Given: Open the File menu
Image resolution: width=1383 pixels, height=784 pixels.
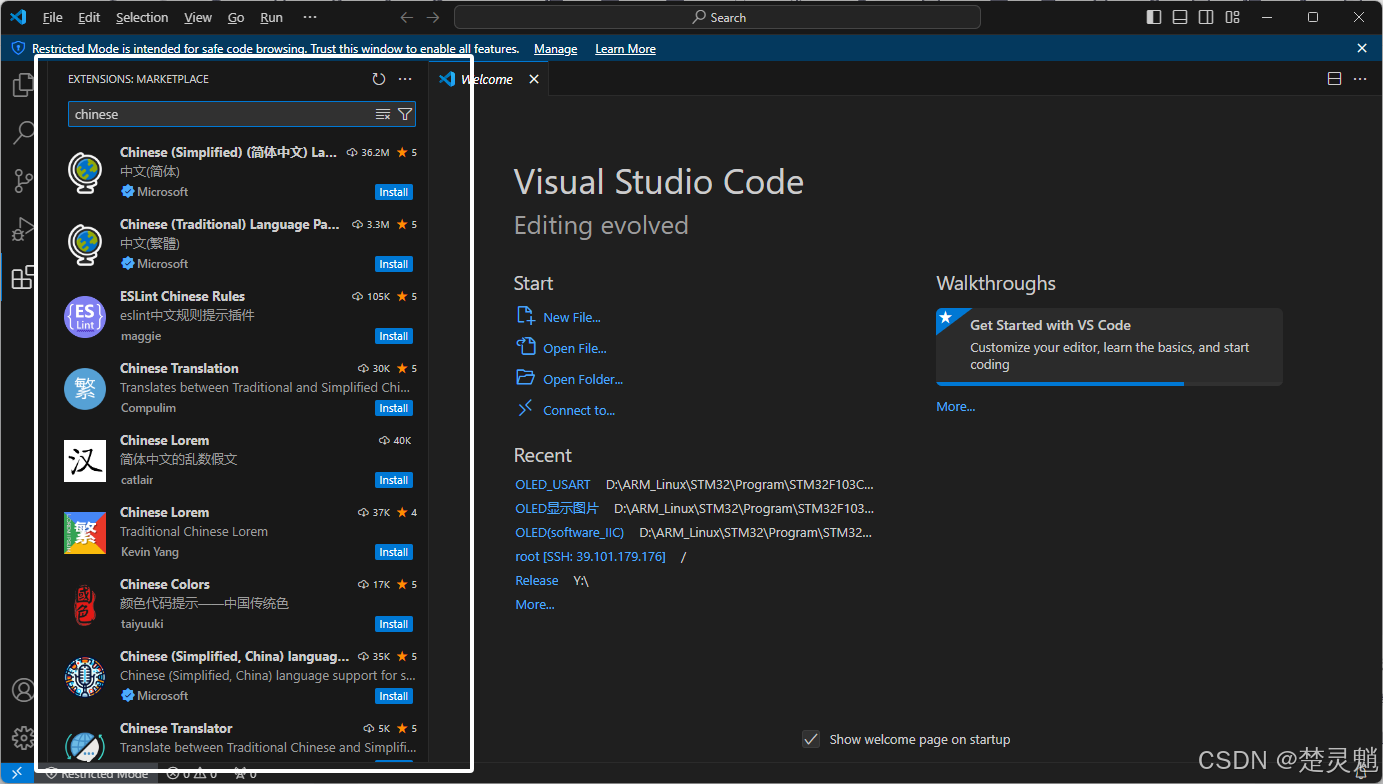Looking at the screenshot, I should click(52, 17).
